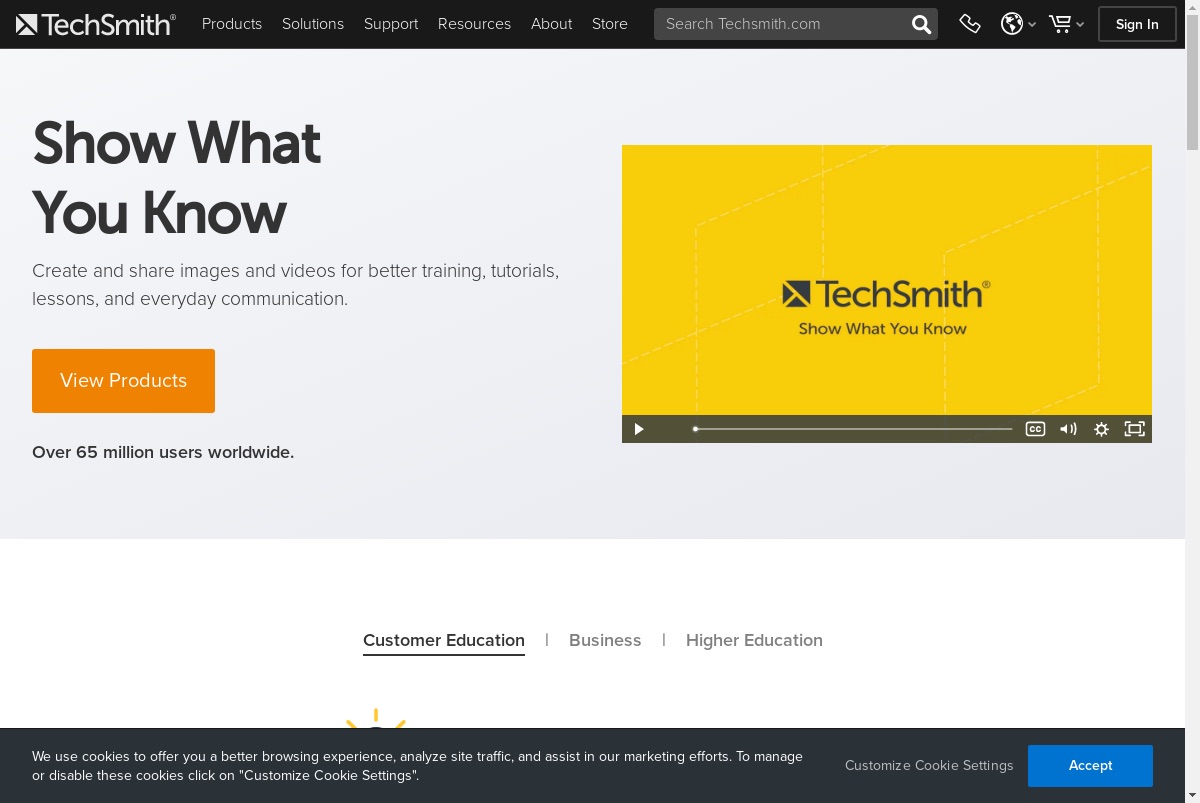Select the Customer Education tab

pyautogui.click(x=444, y=641)
